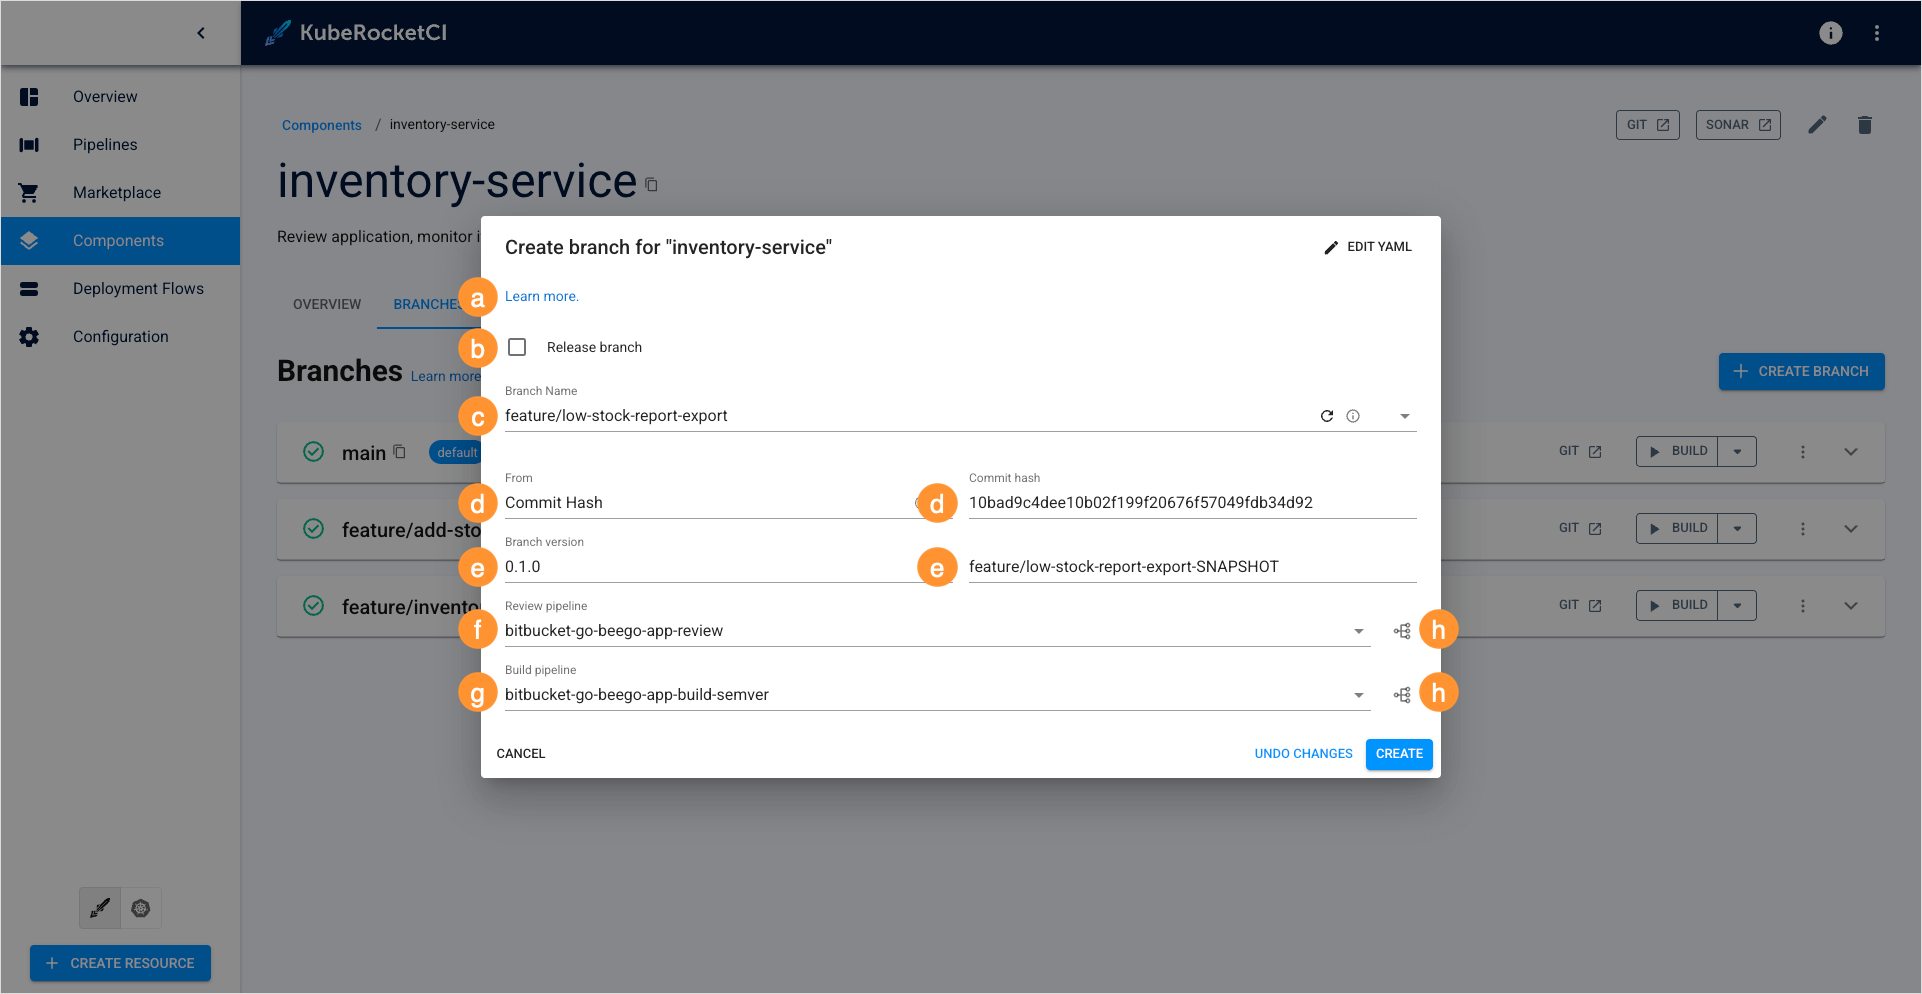The image size is (1922, 994).
Task: Click the refresh icon in Branch Name field
Action: 1326,416
